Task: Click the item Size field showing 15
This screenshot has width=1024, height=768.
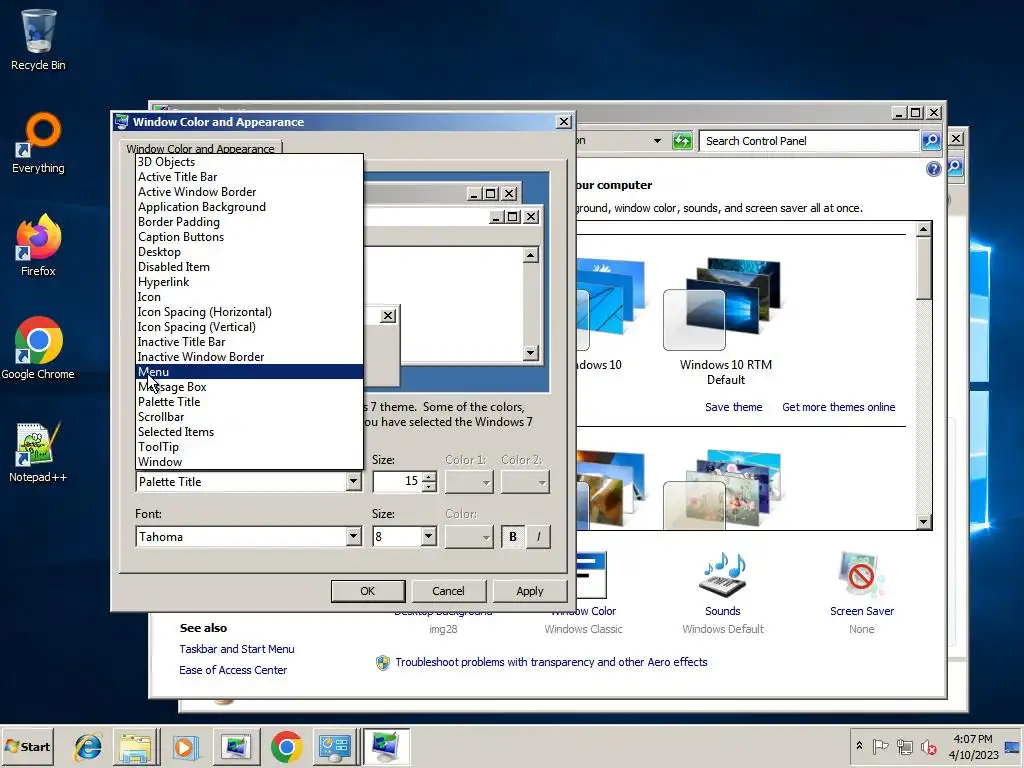Action: (398, 481)
